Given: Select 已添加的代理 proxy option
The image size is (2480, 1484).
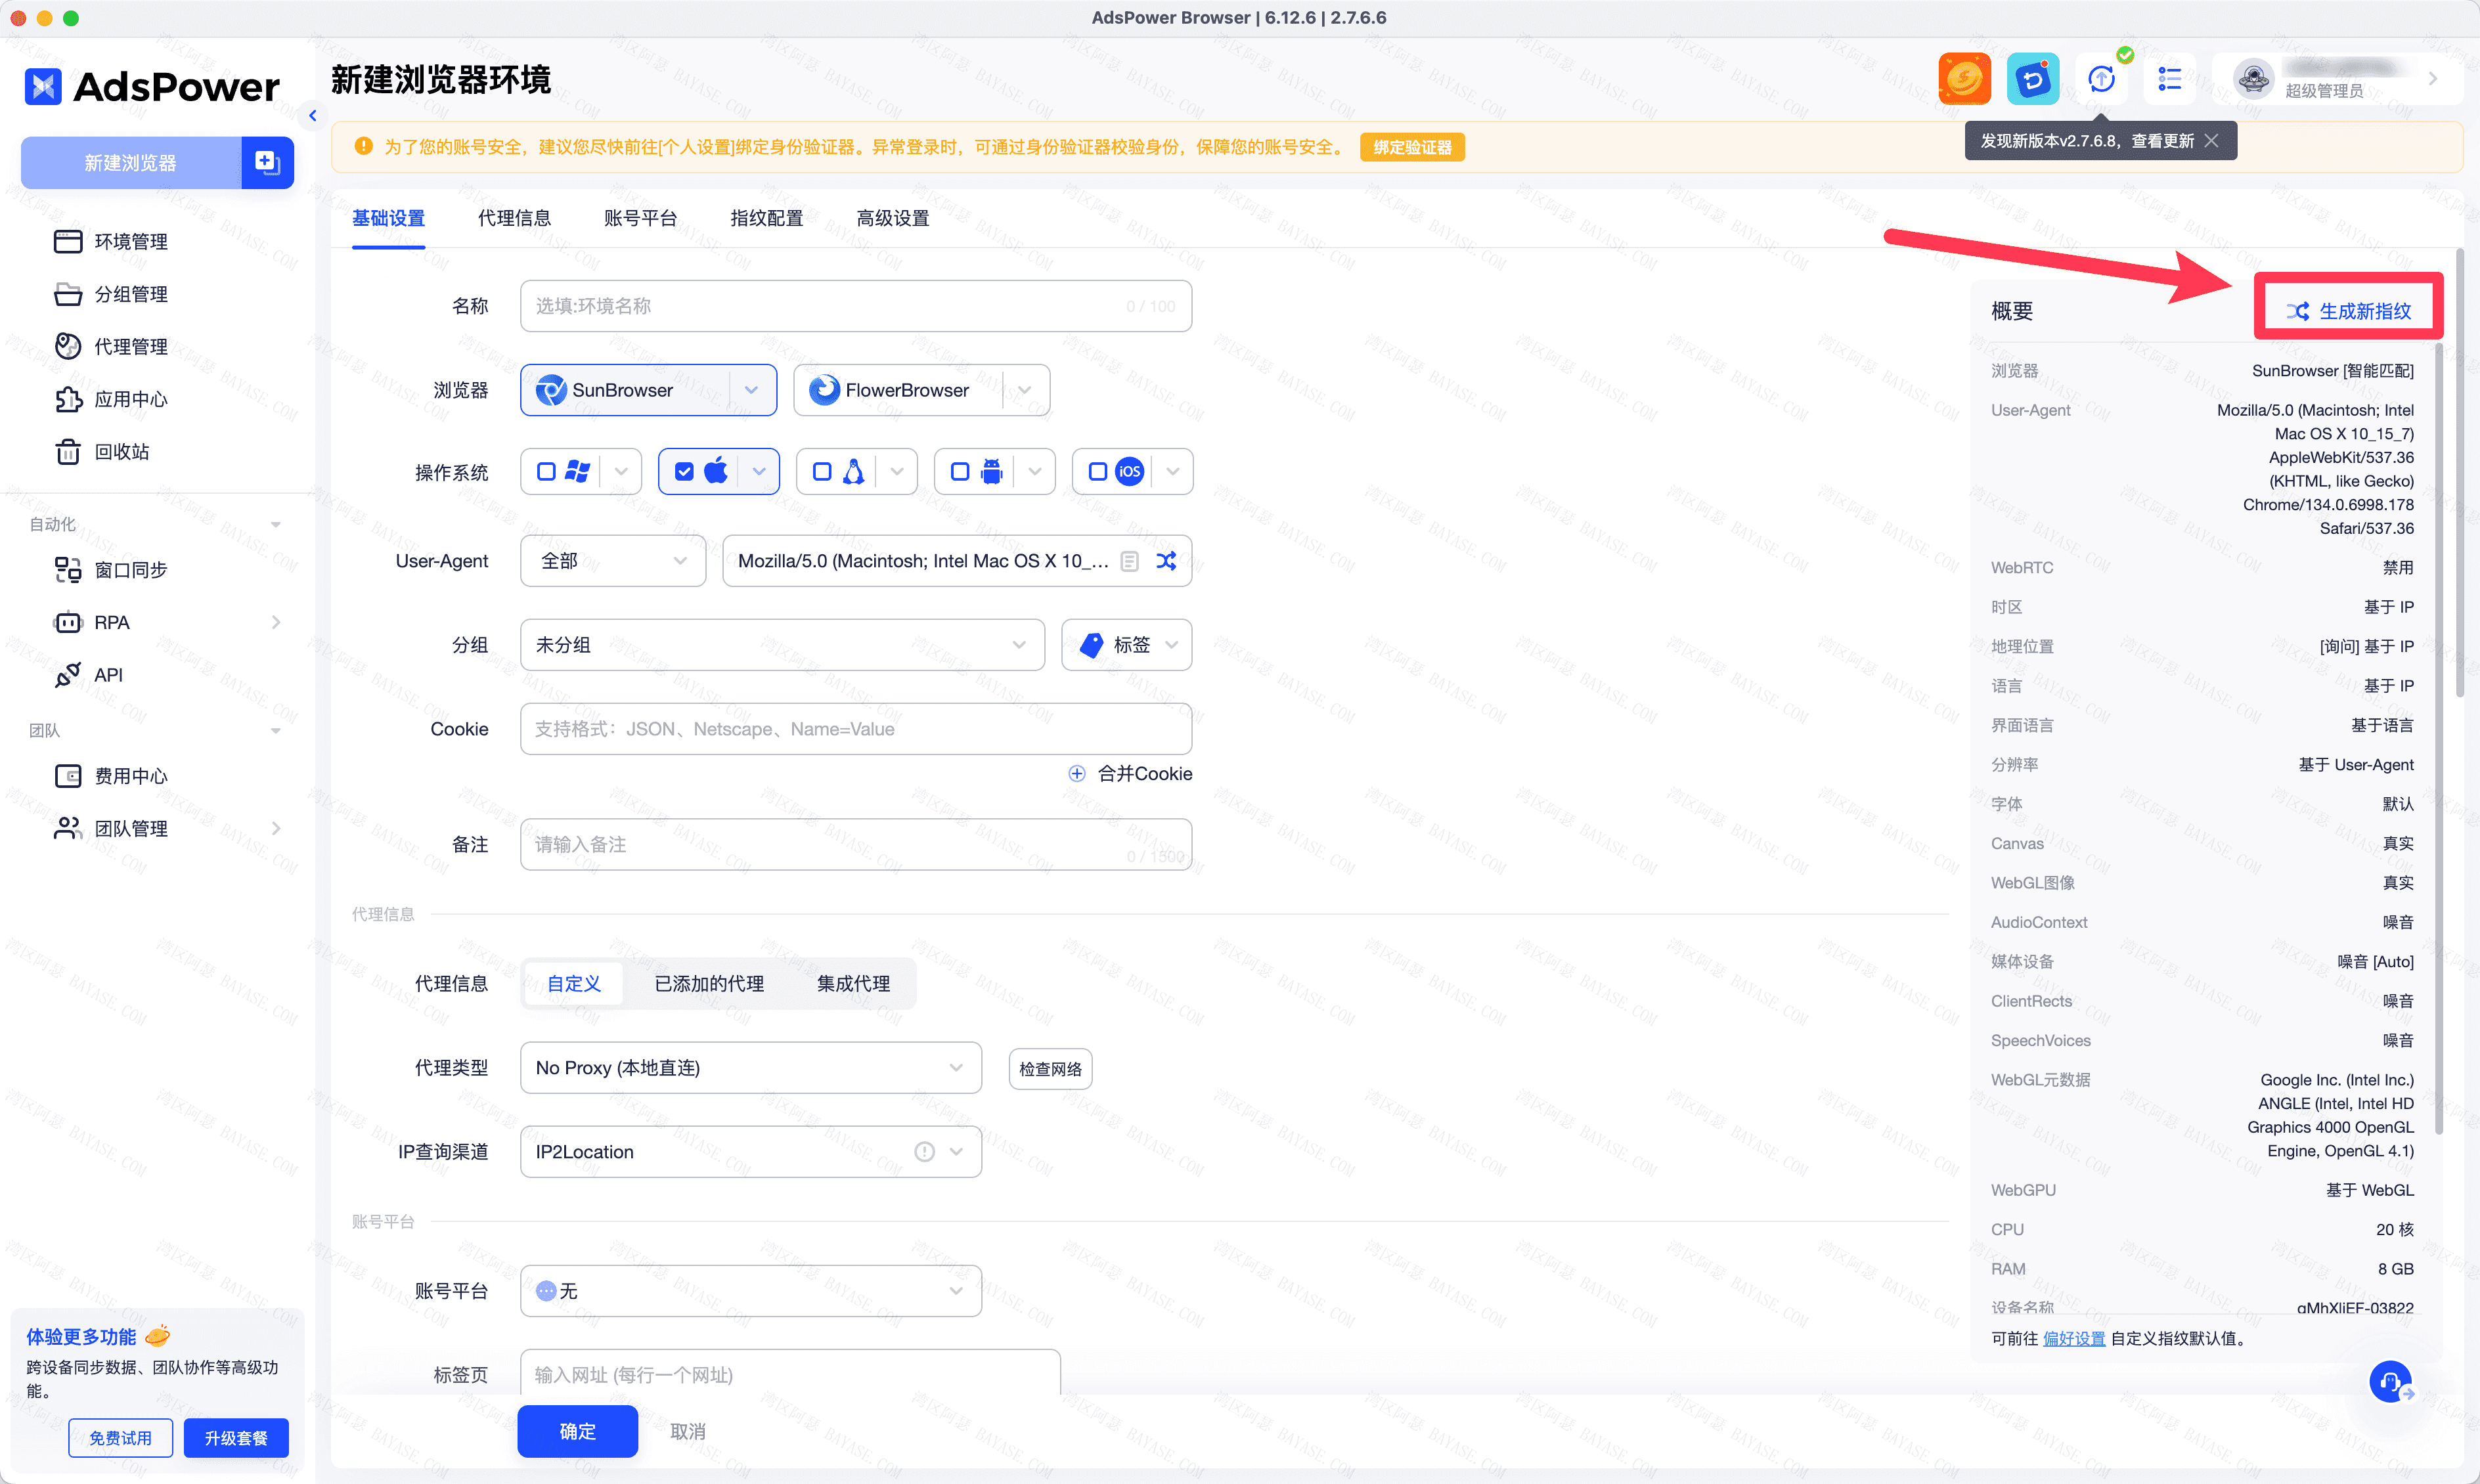Looking at the screenshot, I should pyautogui.click(x=709, y=983).
